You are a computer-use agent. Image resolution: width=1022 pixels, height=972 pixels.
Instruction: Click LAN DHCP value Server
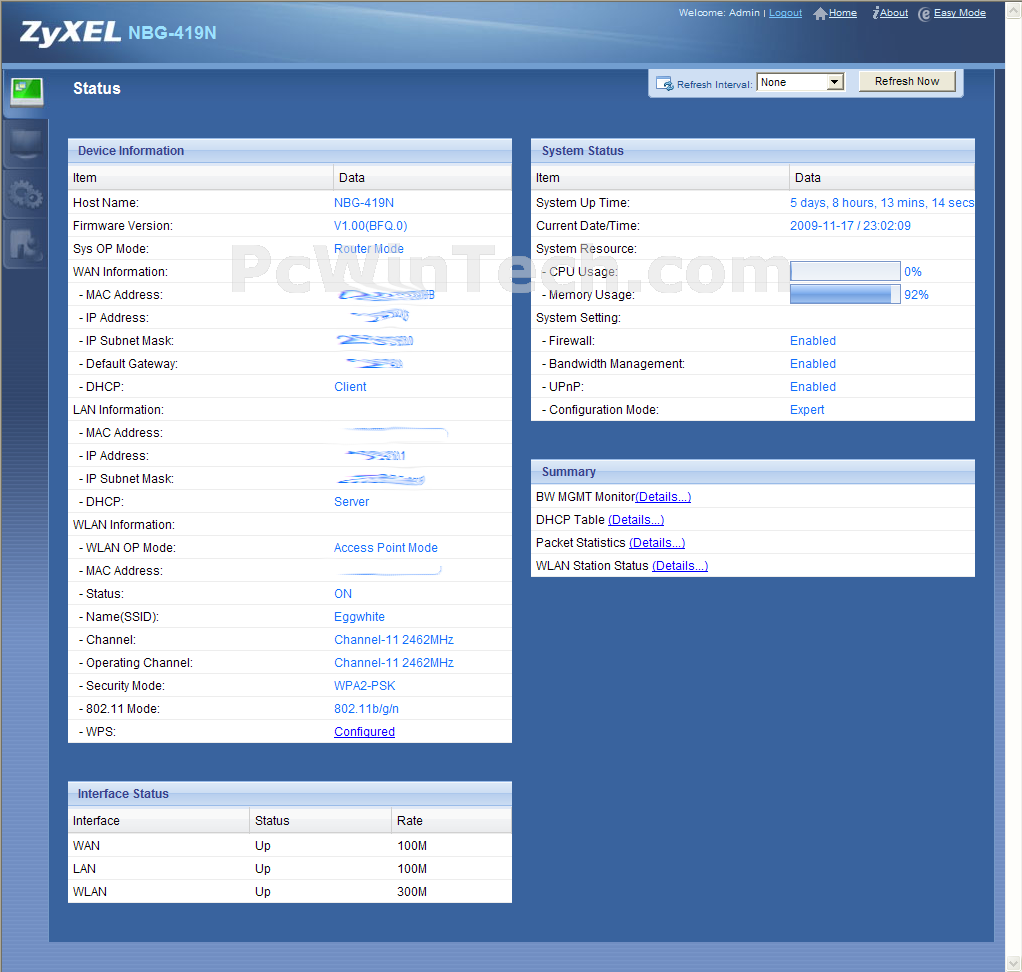pos(351,501)
